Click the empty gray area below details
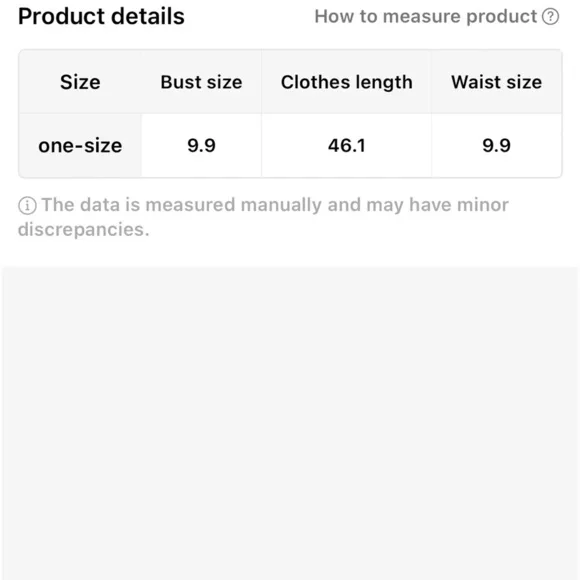Screen dimensions: 580x580 tap(290, 423)
